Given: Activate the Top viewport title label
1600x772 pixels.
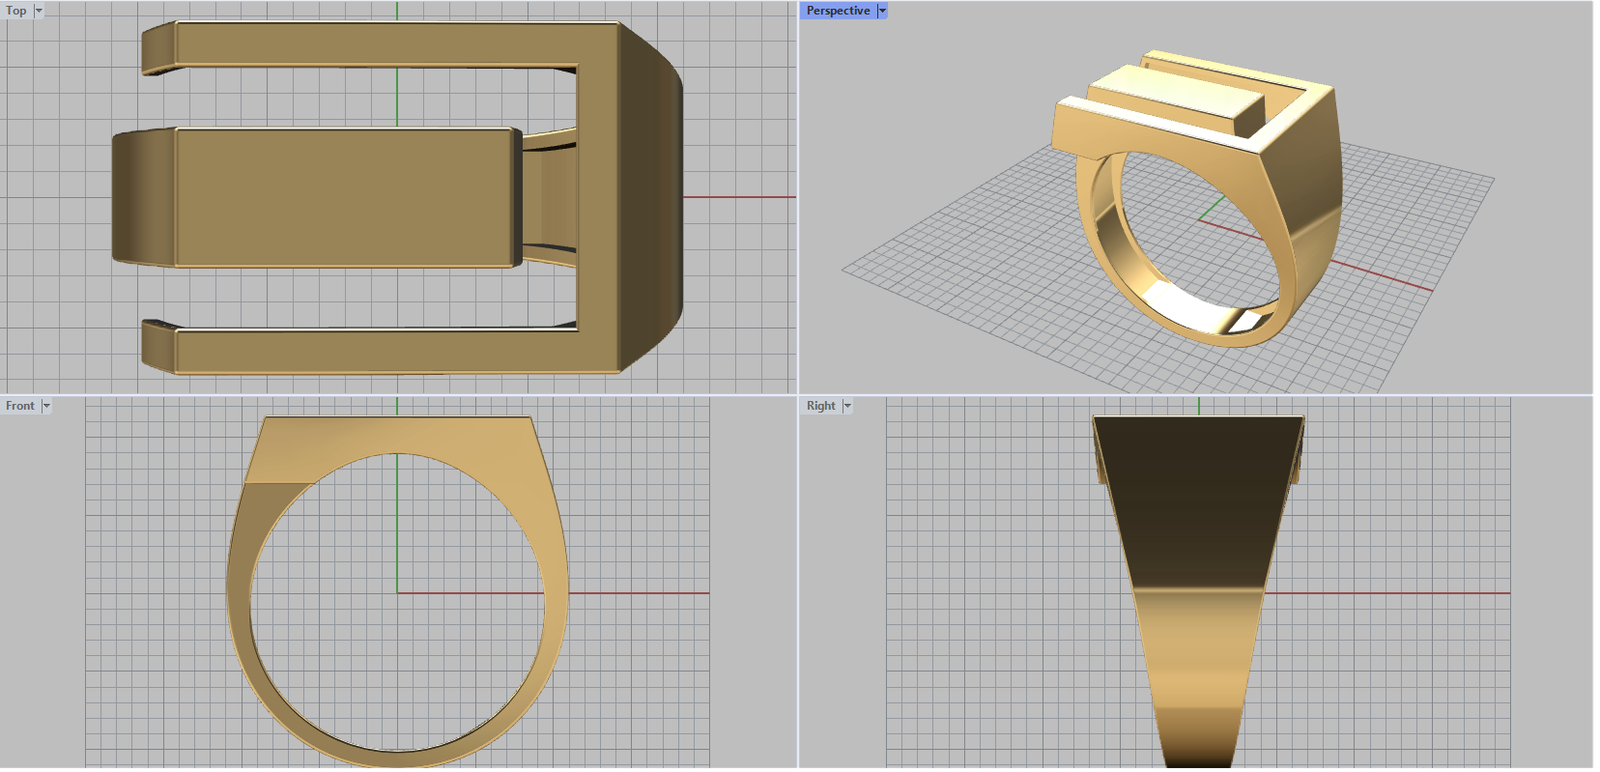Looking at the screenshot, I should pyautogui.click(x=16, y=11).
